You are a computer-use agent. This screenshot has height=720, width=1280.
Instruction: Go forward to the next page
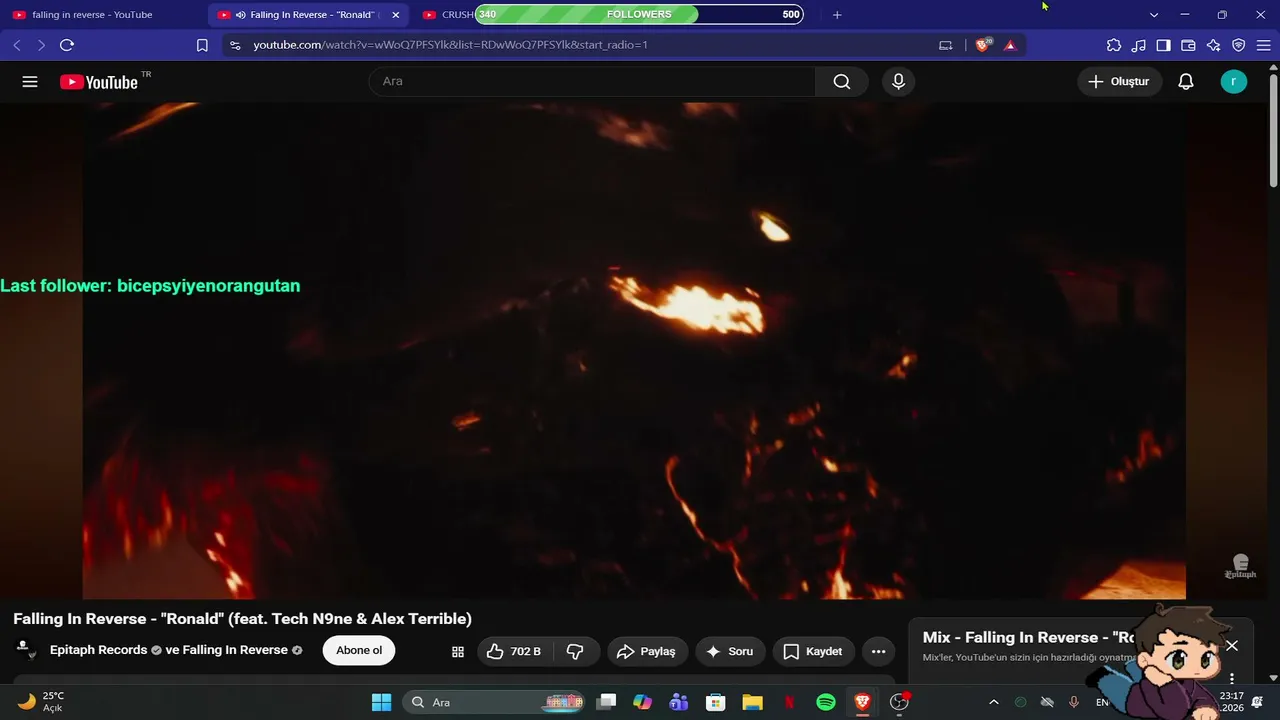coord(41,45)
